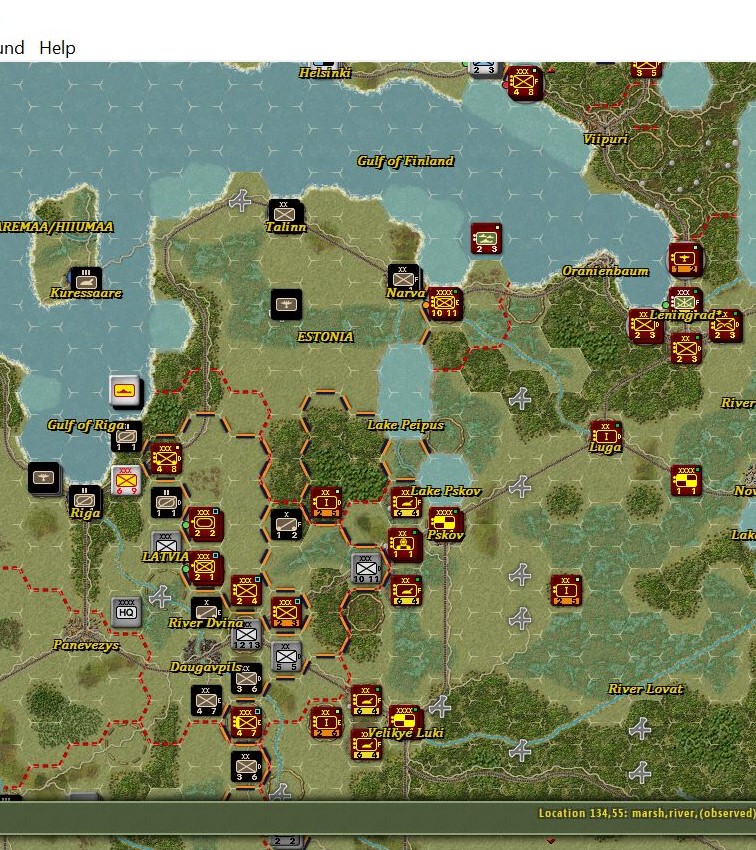Select the German XX counter at Narva
Screen dimensions: 756x850
click(403, 278)
